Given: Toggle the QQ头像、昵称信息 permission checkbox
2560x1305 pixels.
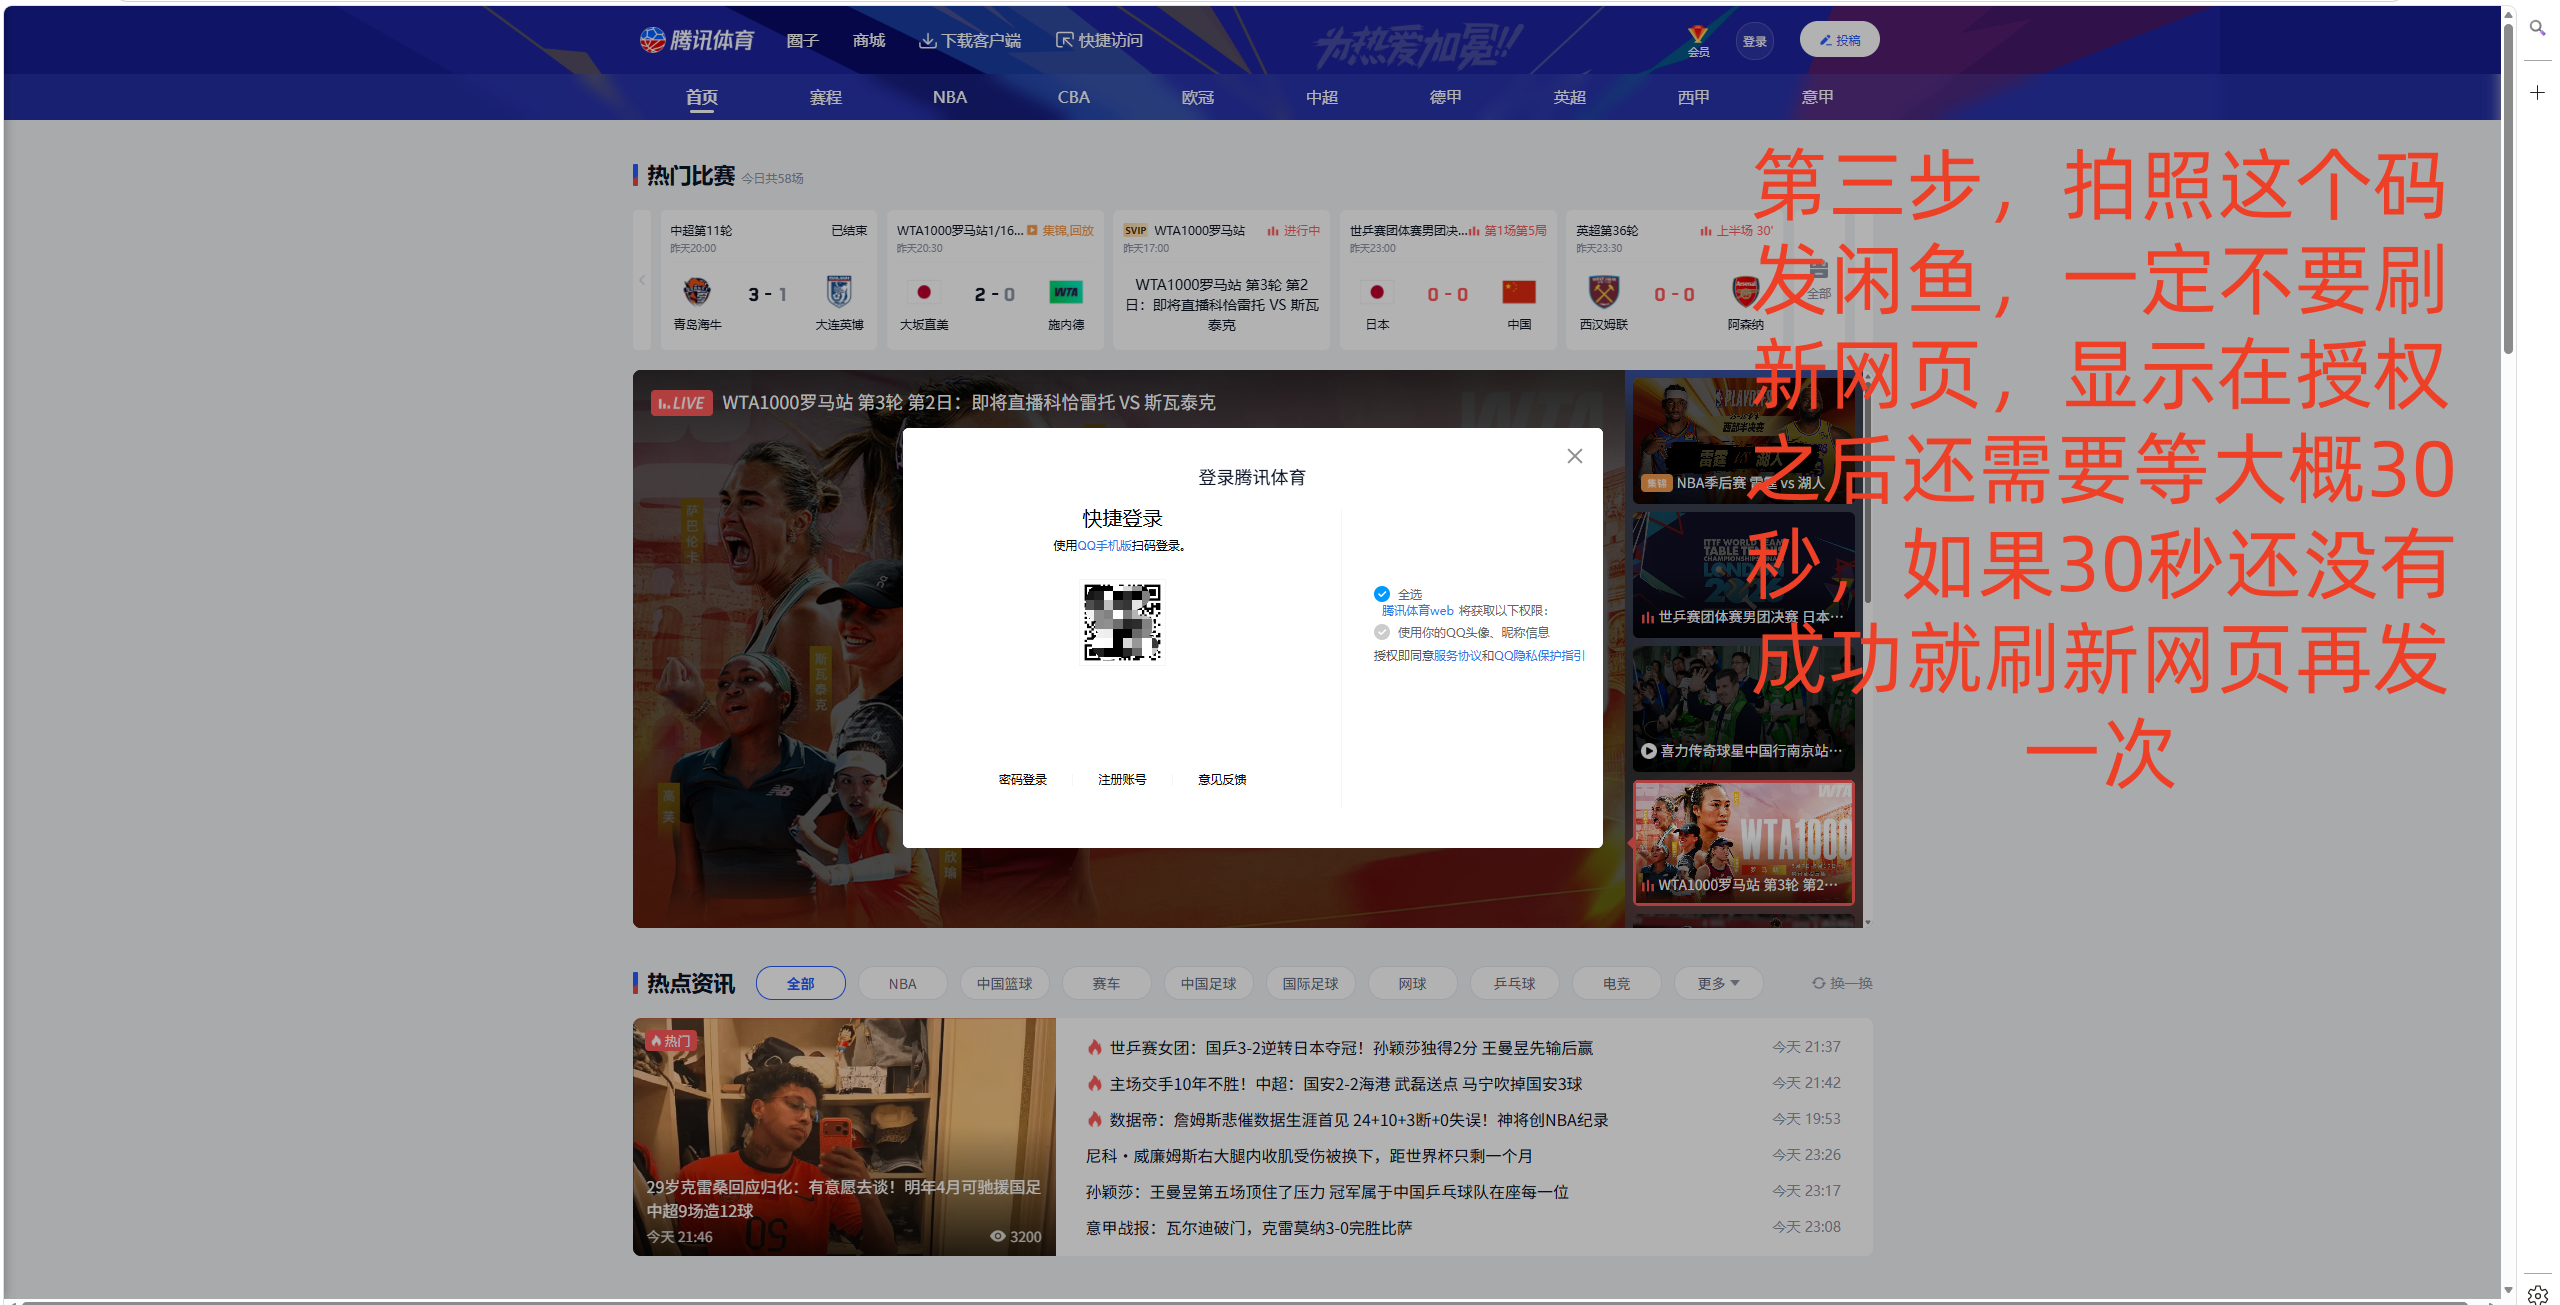Looking at the screenshot, I should tap(1382, 632).
